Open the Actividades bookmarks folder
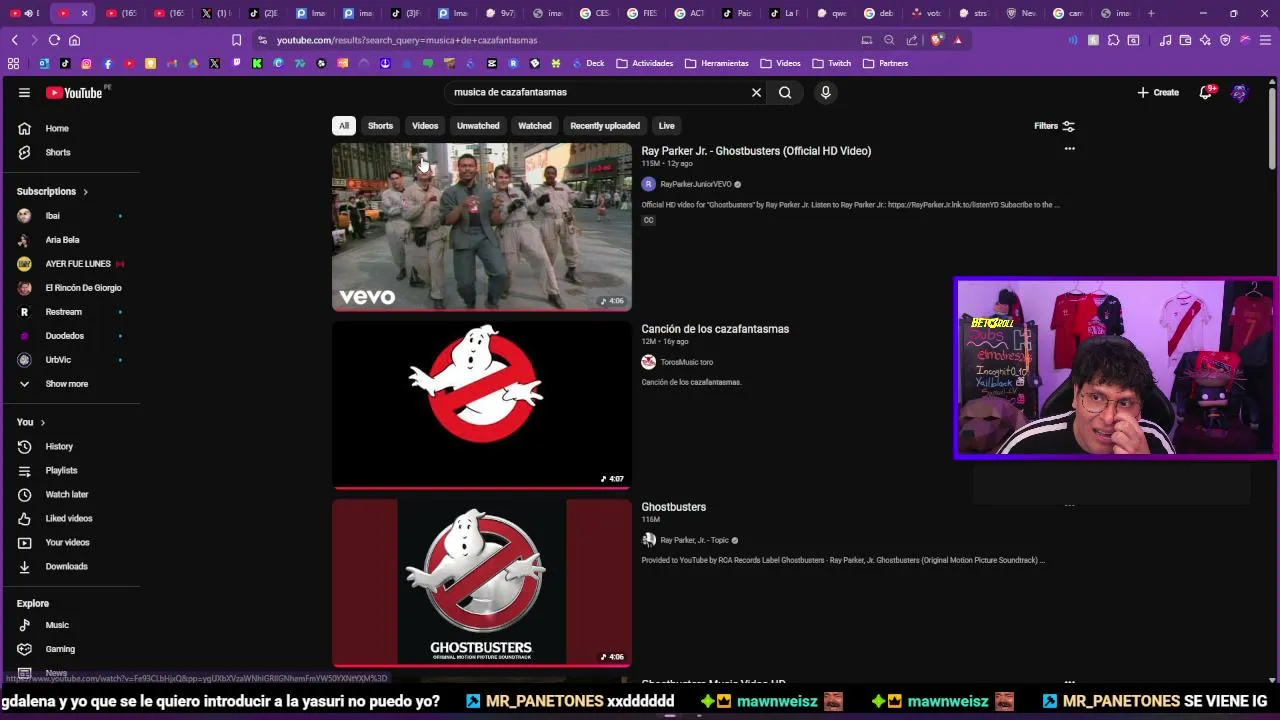The width and height of the screenshot is (1280, 720). click(644, 63)
